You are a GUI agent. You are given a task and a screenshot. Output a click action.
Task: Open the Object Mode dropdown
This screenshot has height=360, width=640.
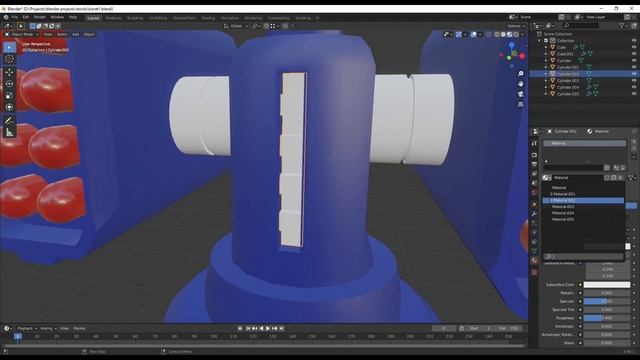coord(22,34)
